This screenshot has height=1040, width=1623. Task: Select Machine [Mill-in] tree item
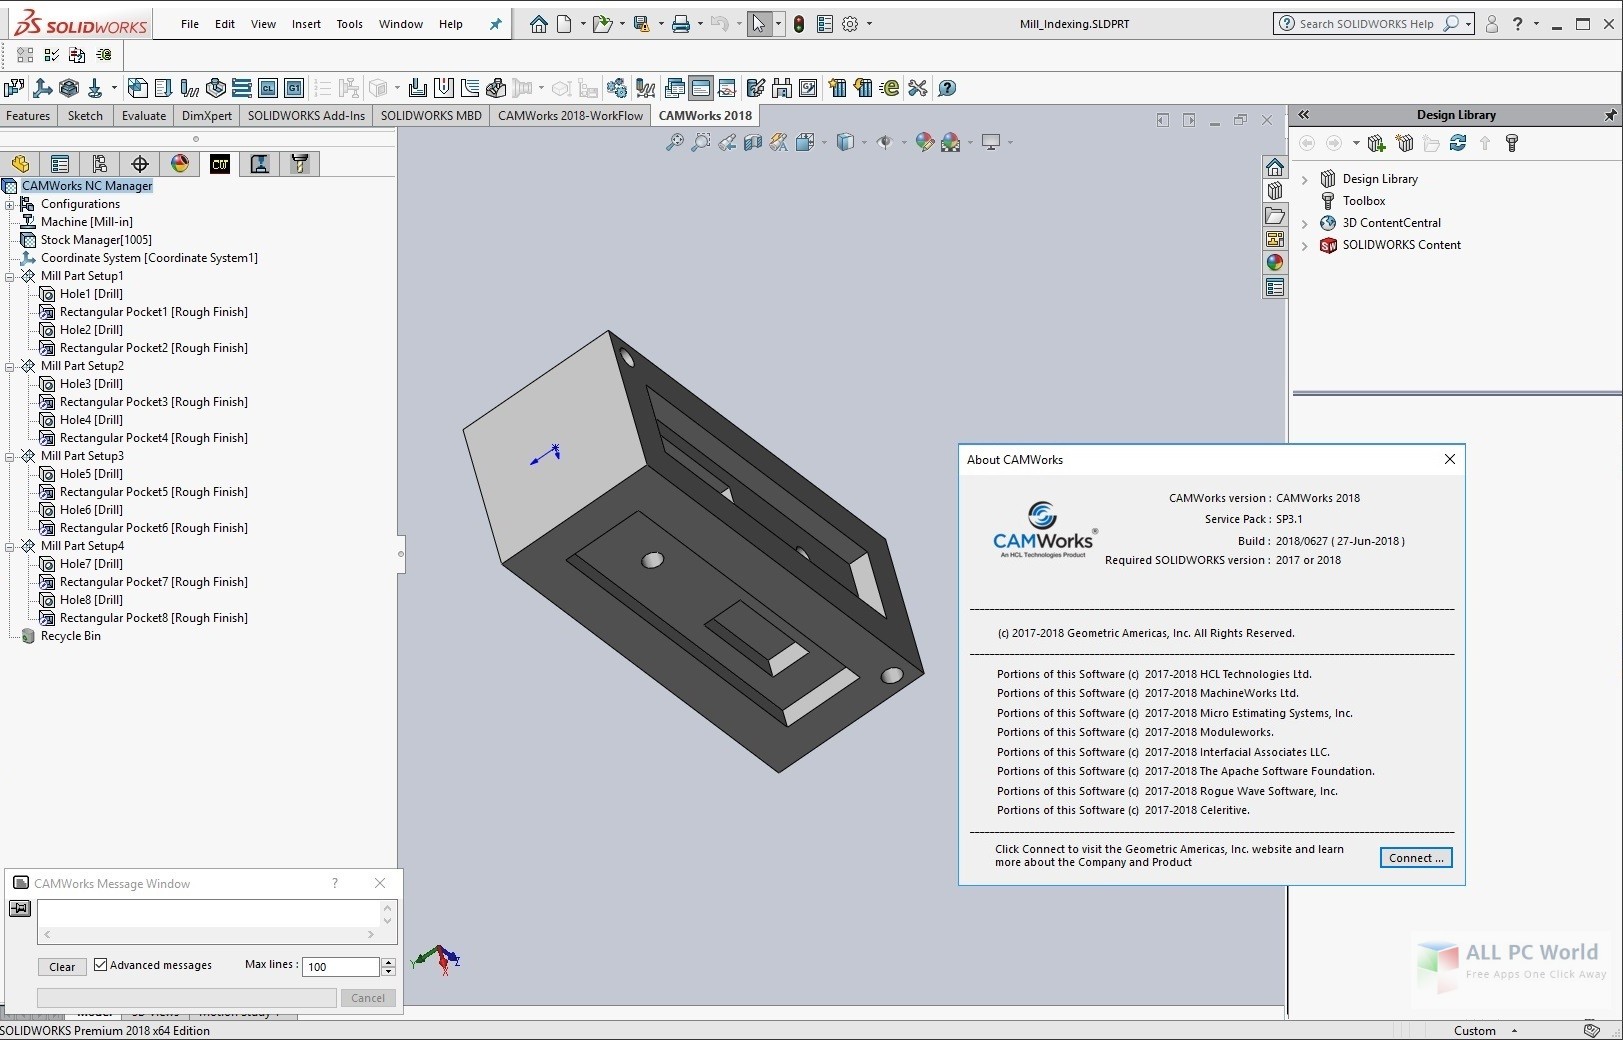[86, 222]
